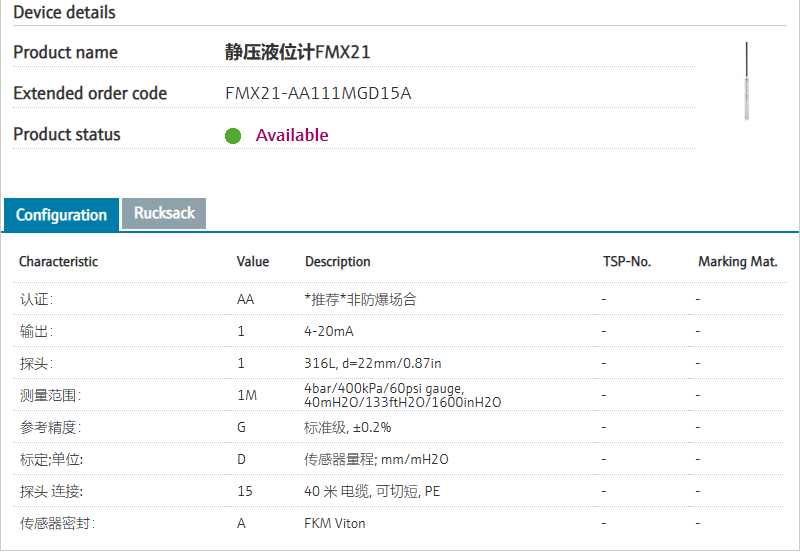Click the 1M measuring range value
Image resolution: width=800 pixels, height=554 pixels.
pyautogui.click(x=247, y=395)
